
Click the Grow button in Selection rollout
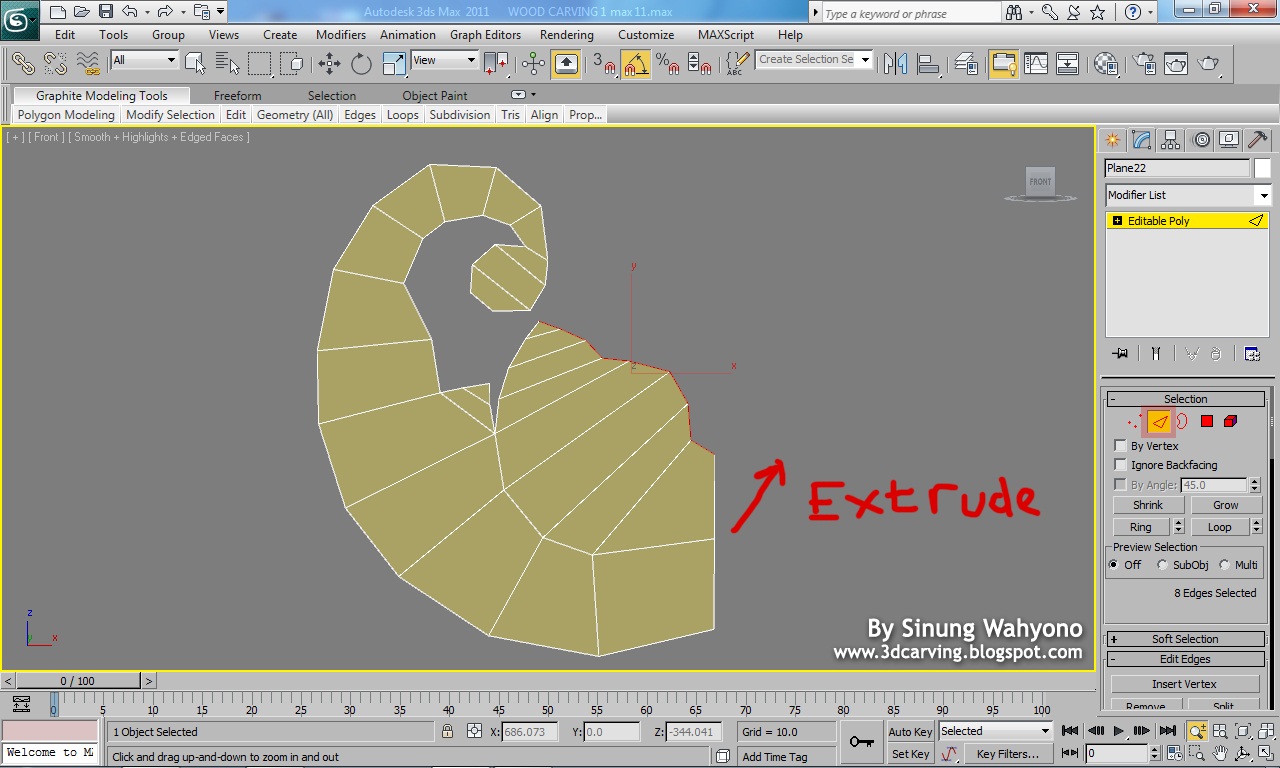pos(1226,505)
